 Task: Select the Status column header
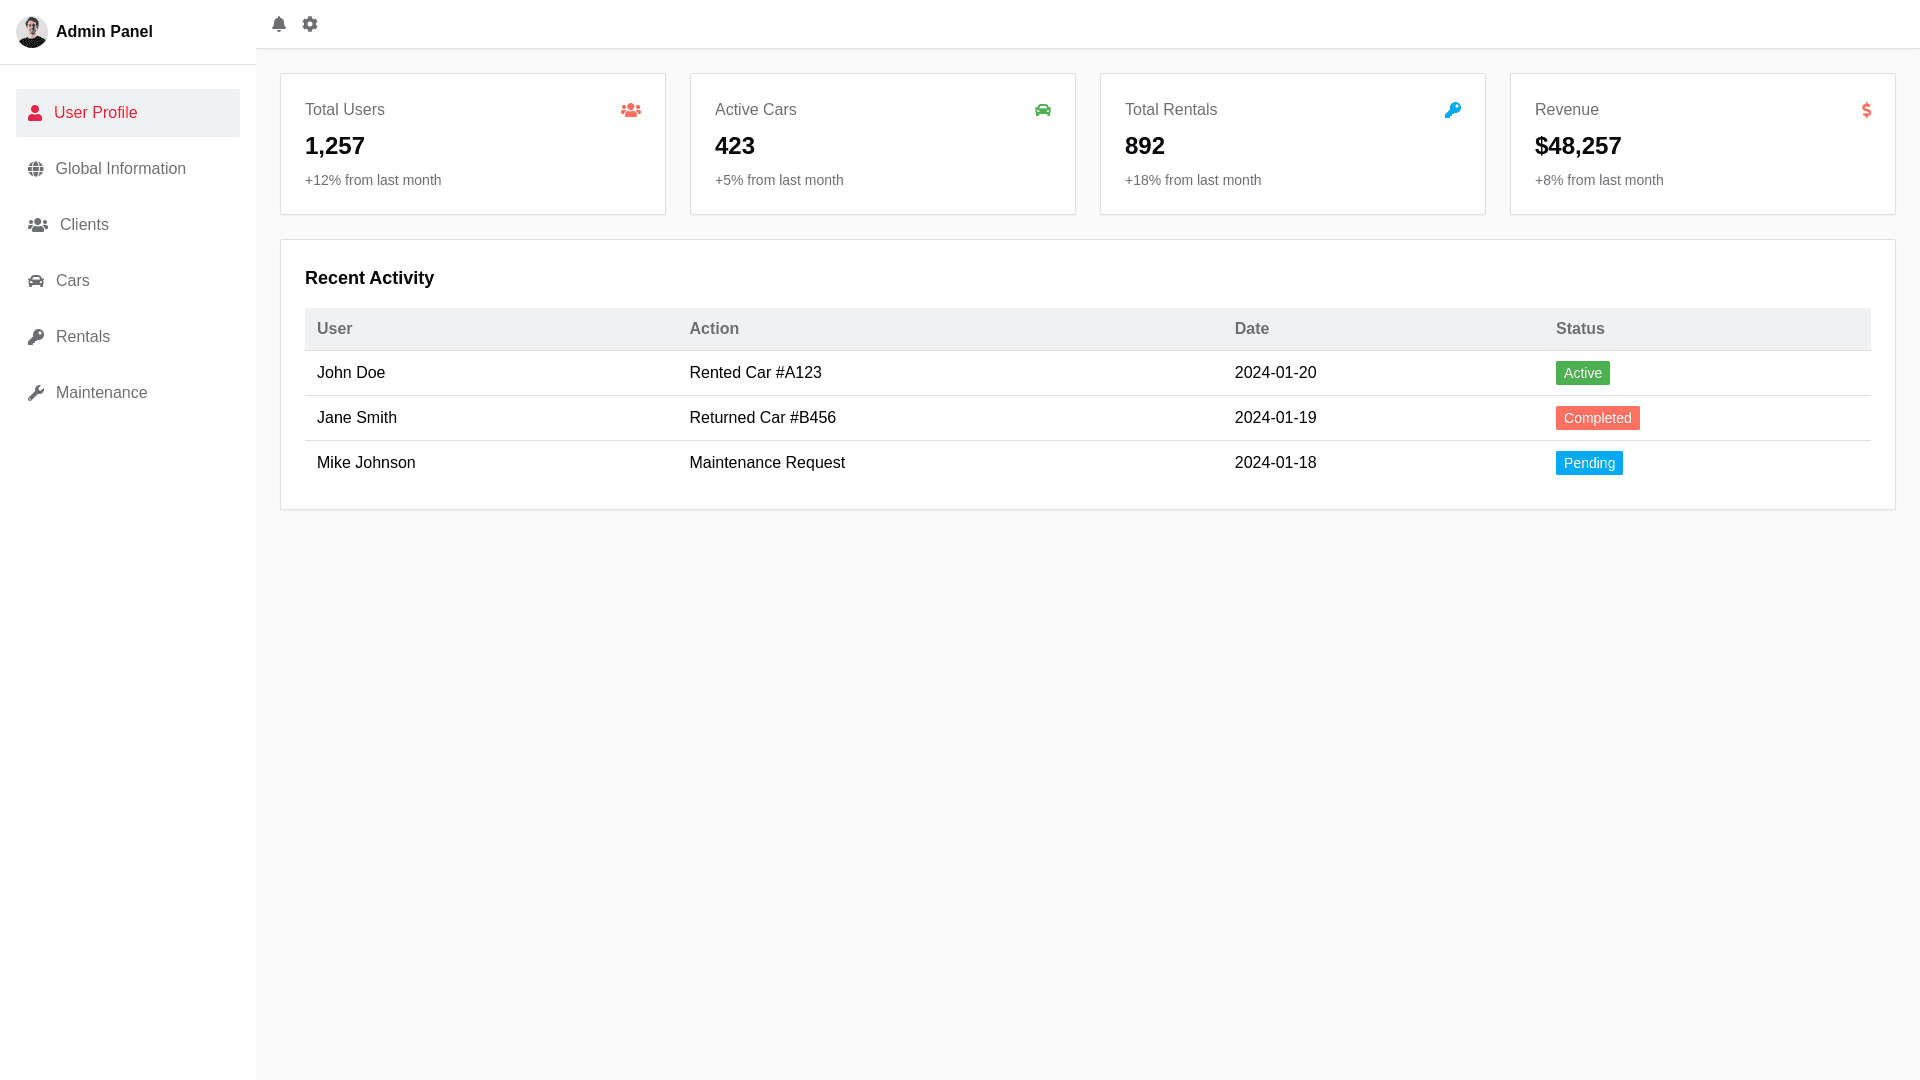click(x=1580, y=328)
